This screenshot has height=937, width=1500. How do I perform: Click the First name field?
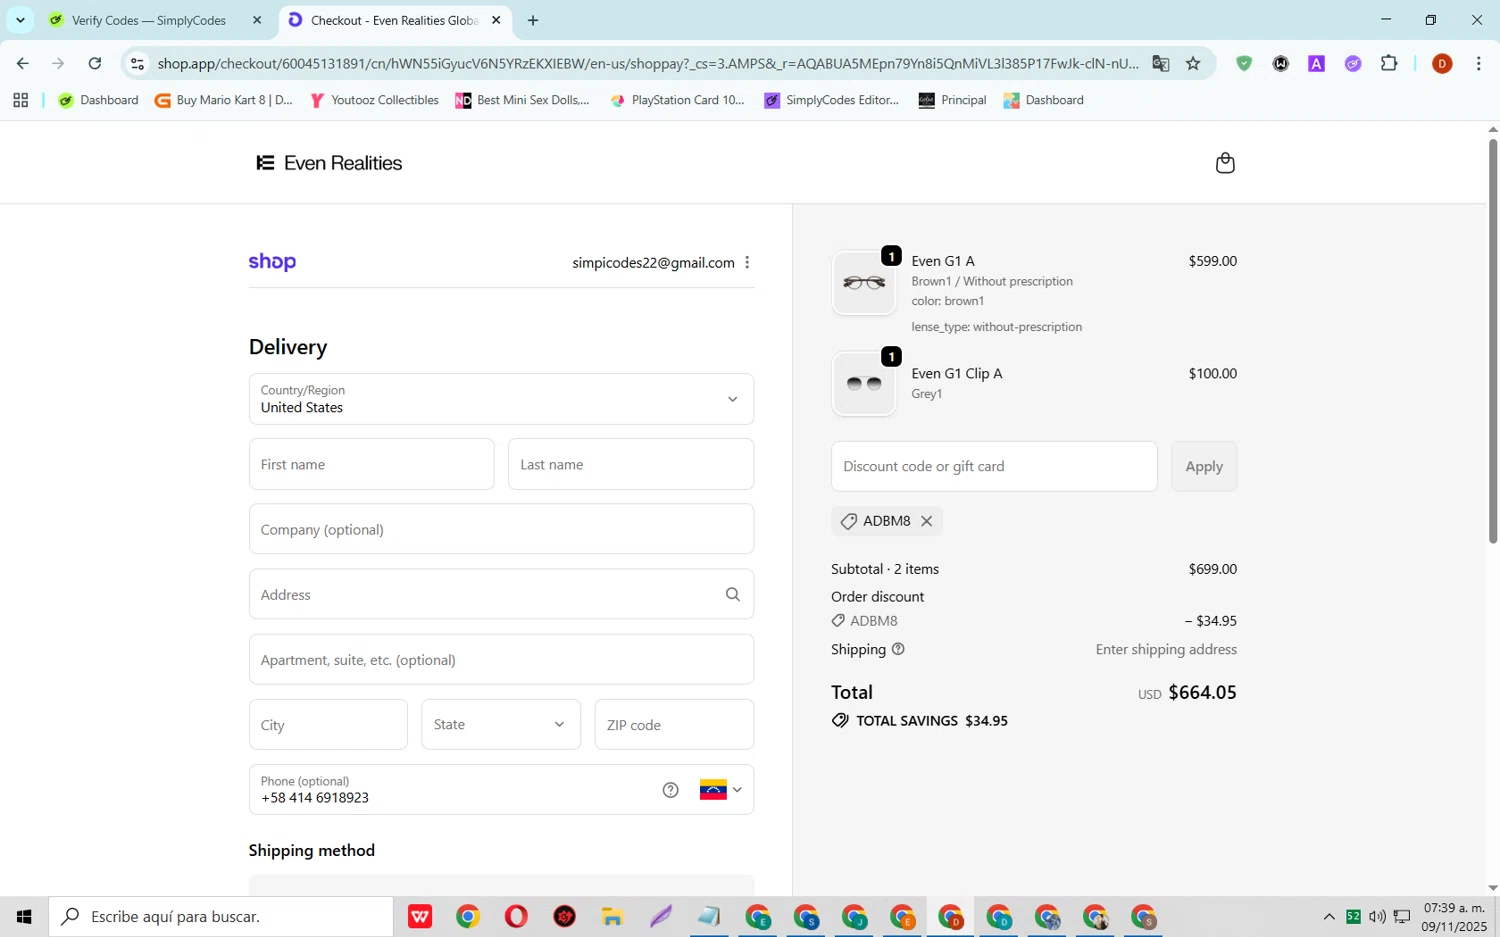pyautogui.click(x=372, y=464)
